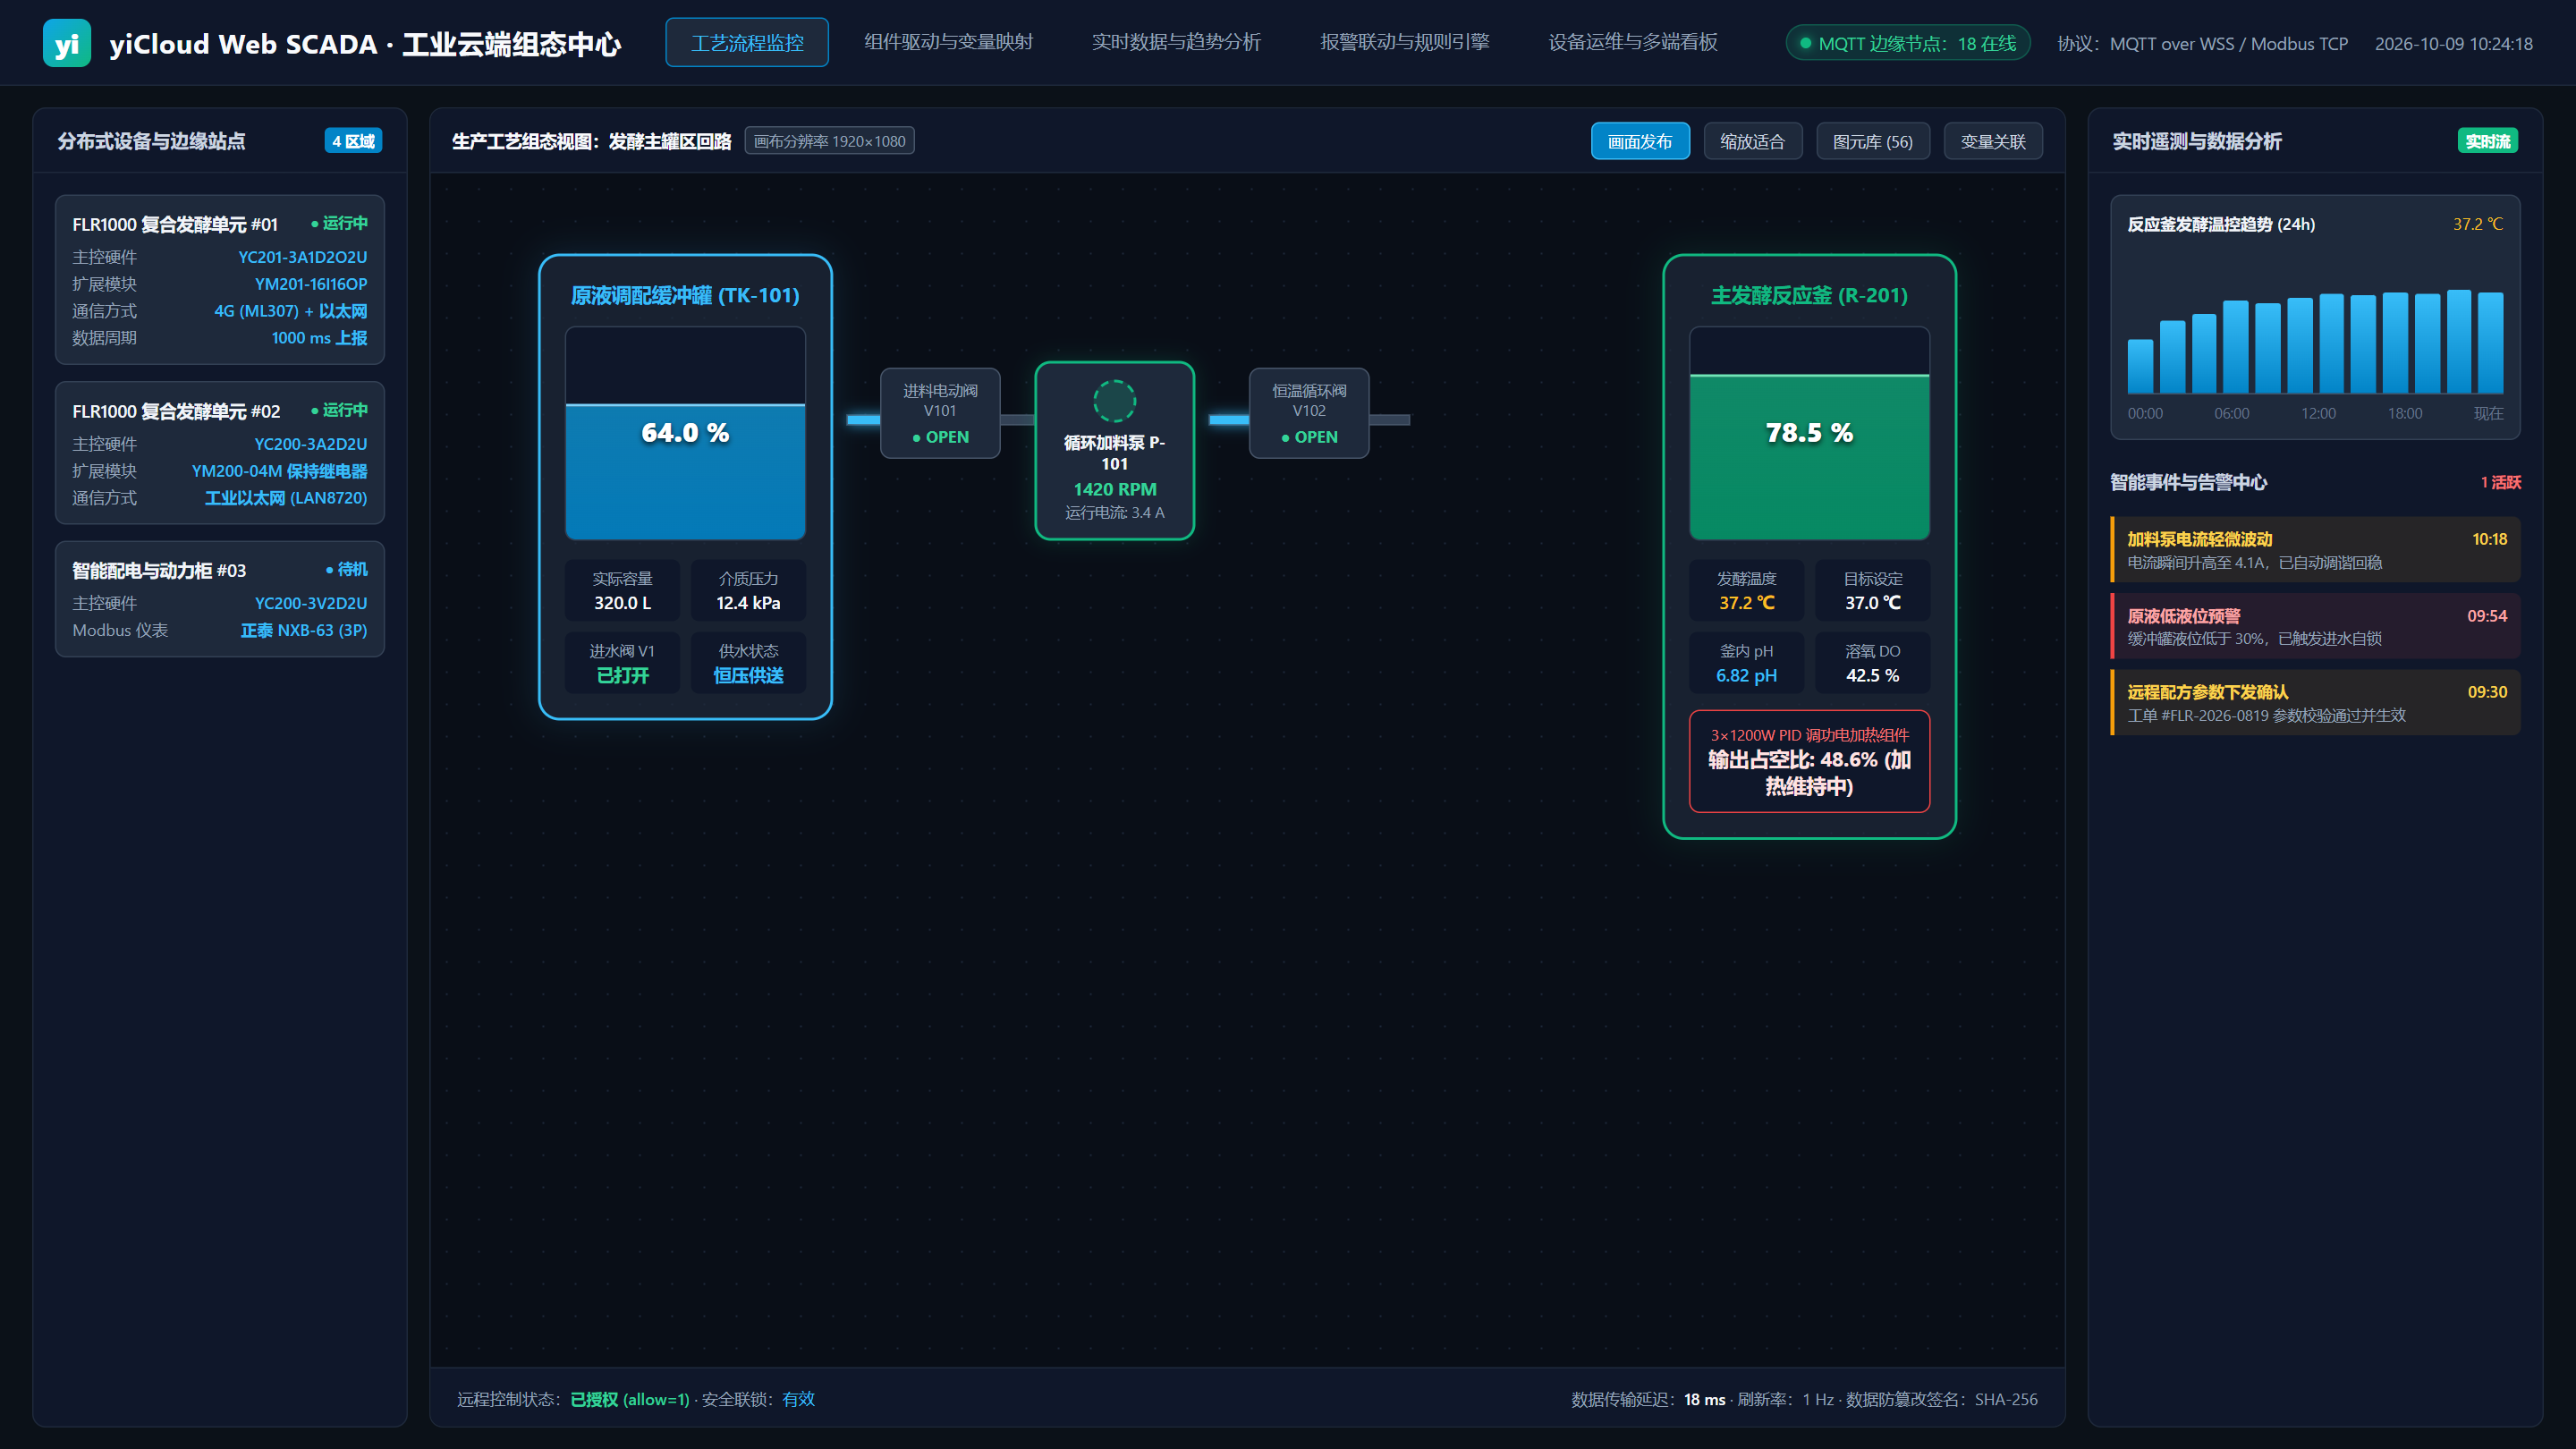The image size is (2576, 1449).
Task: Click the 溶氧 DO 42.5 % tile
Action: point(1872,663)
